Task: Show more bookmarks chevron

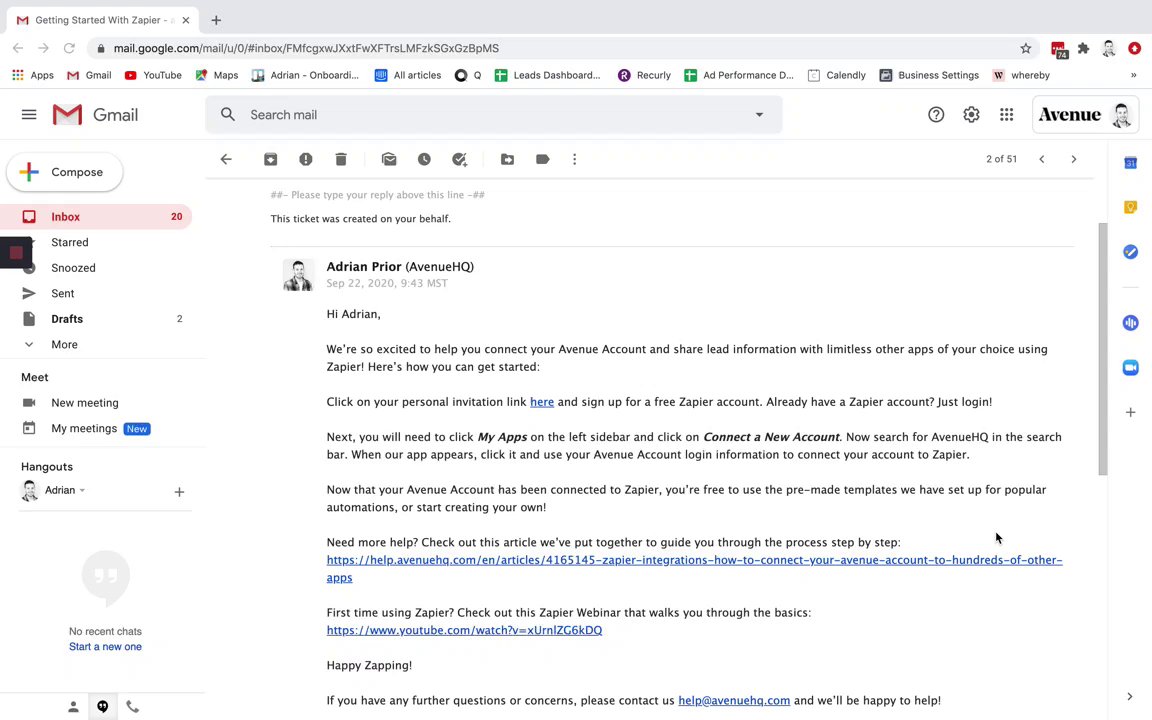Action: (1134, 75)
